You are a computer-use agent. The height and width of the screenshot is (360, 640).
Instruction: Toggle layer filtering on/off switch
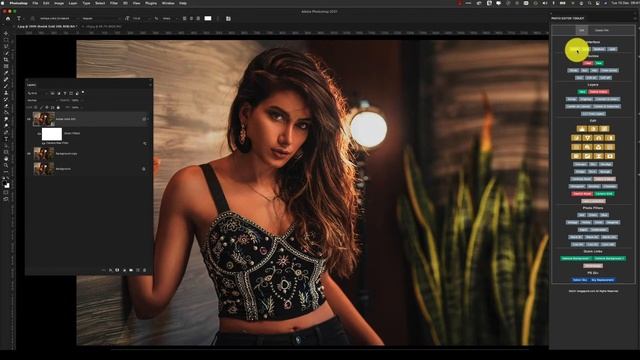pos(83,92)
